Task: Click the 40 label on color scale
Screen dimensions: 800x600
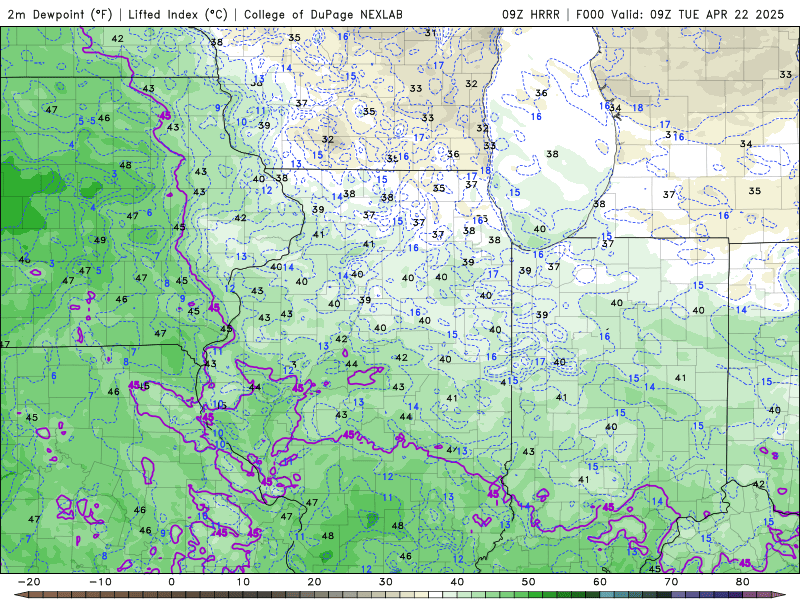Action: 457,582
